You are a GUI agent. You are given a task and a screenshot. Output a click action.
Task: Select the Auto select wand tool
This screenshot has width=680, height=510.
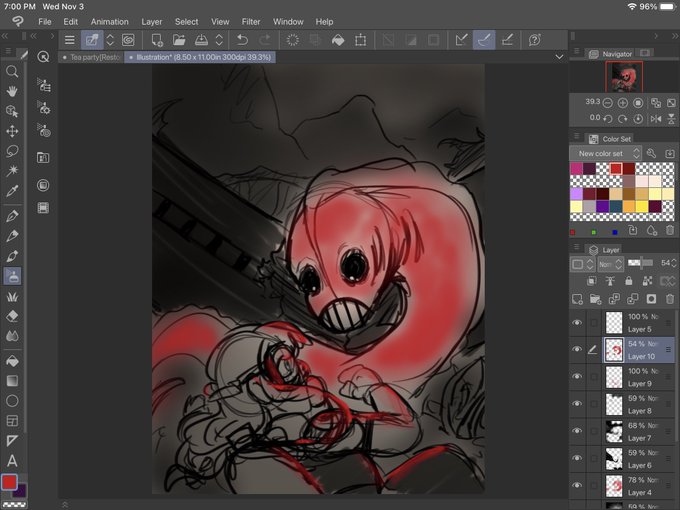click(x=12, y=170)
